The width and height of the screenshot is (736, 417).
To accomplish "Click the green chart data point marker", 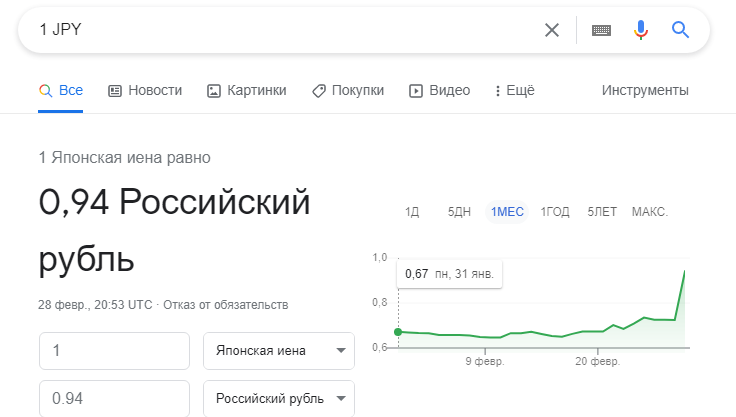I will pyautogui.click(x=398, y=332).
